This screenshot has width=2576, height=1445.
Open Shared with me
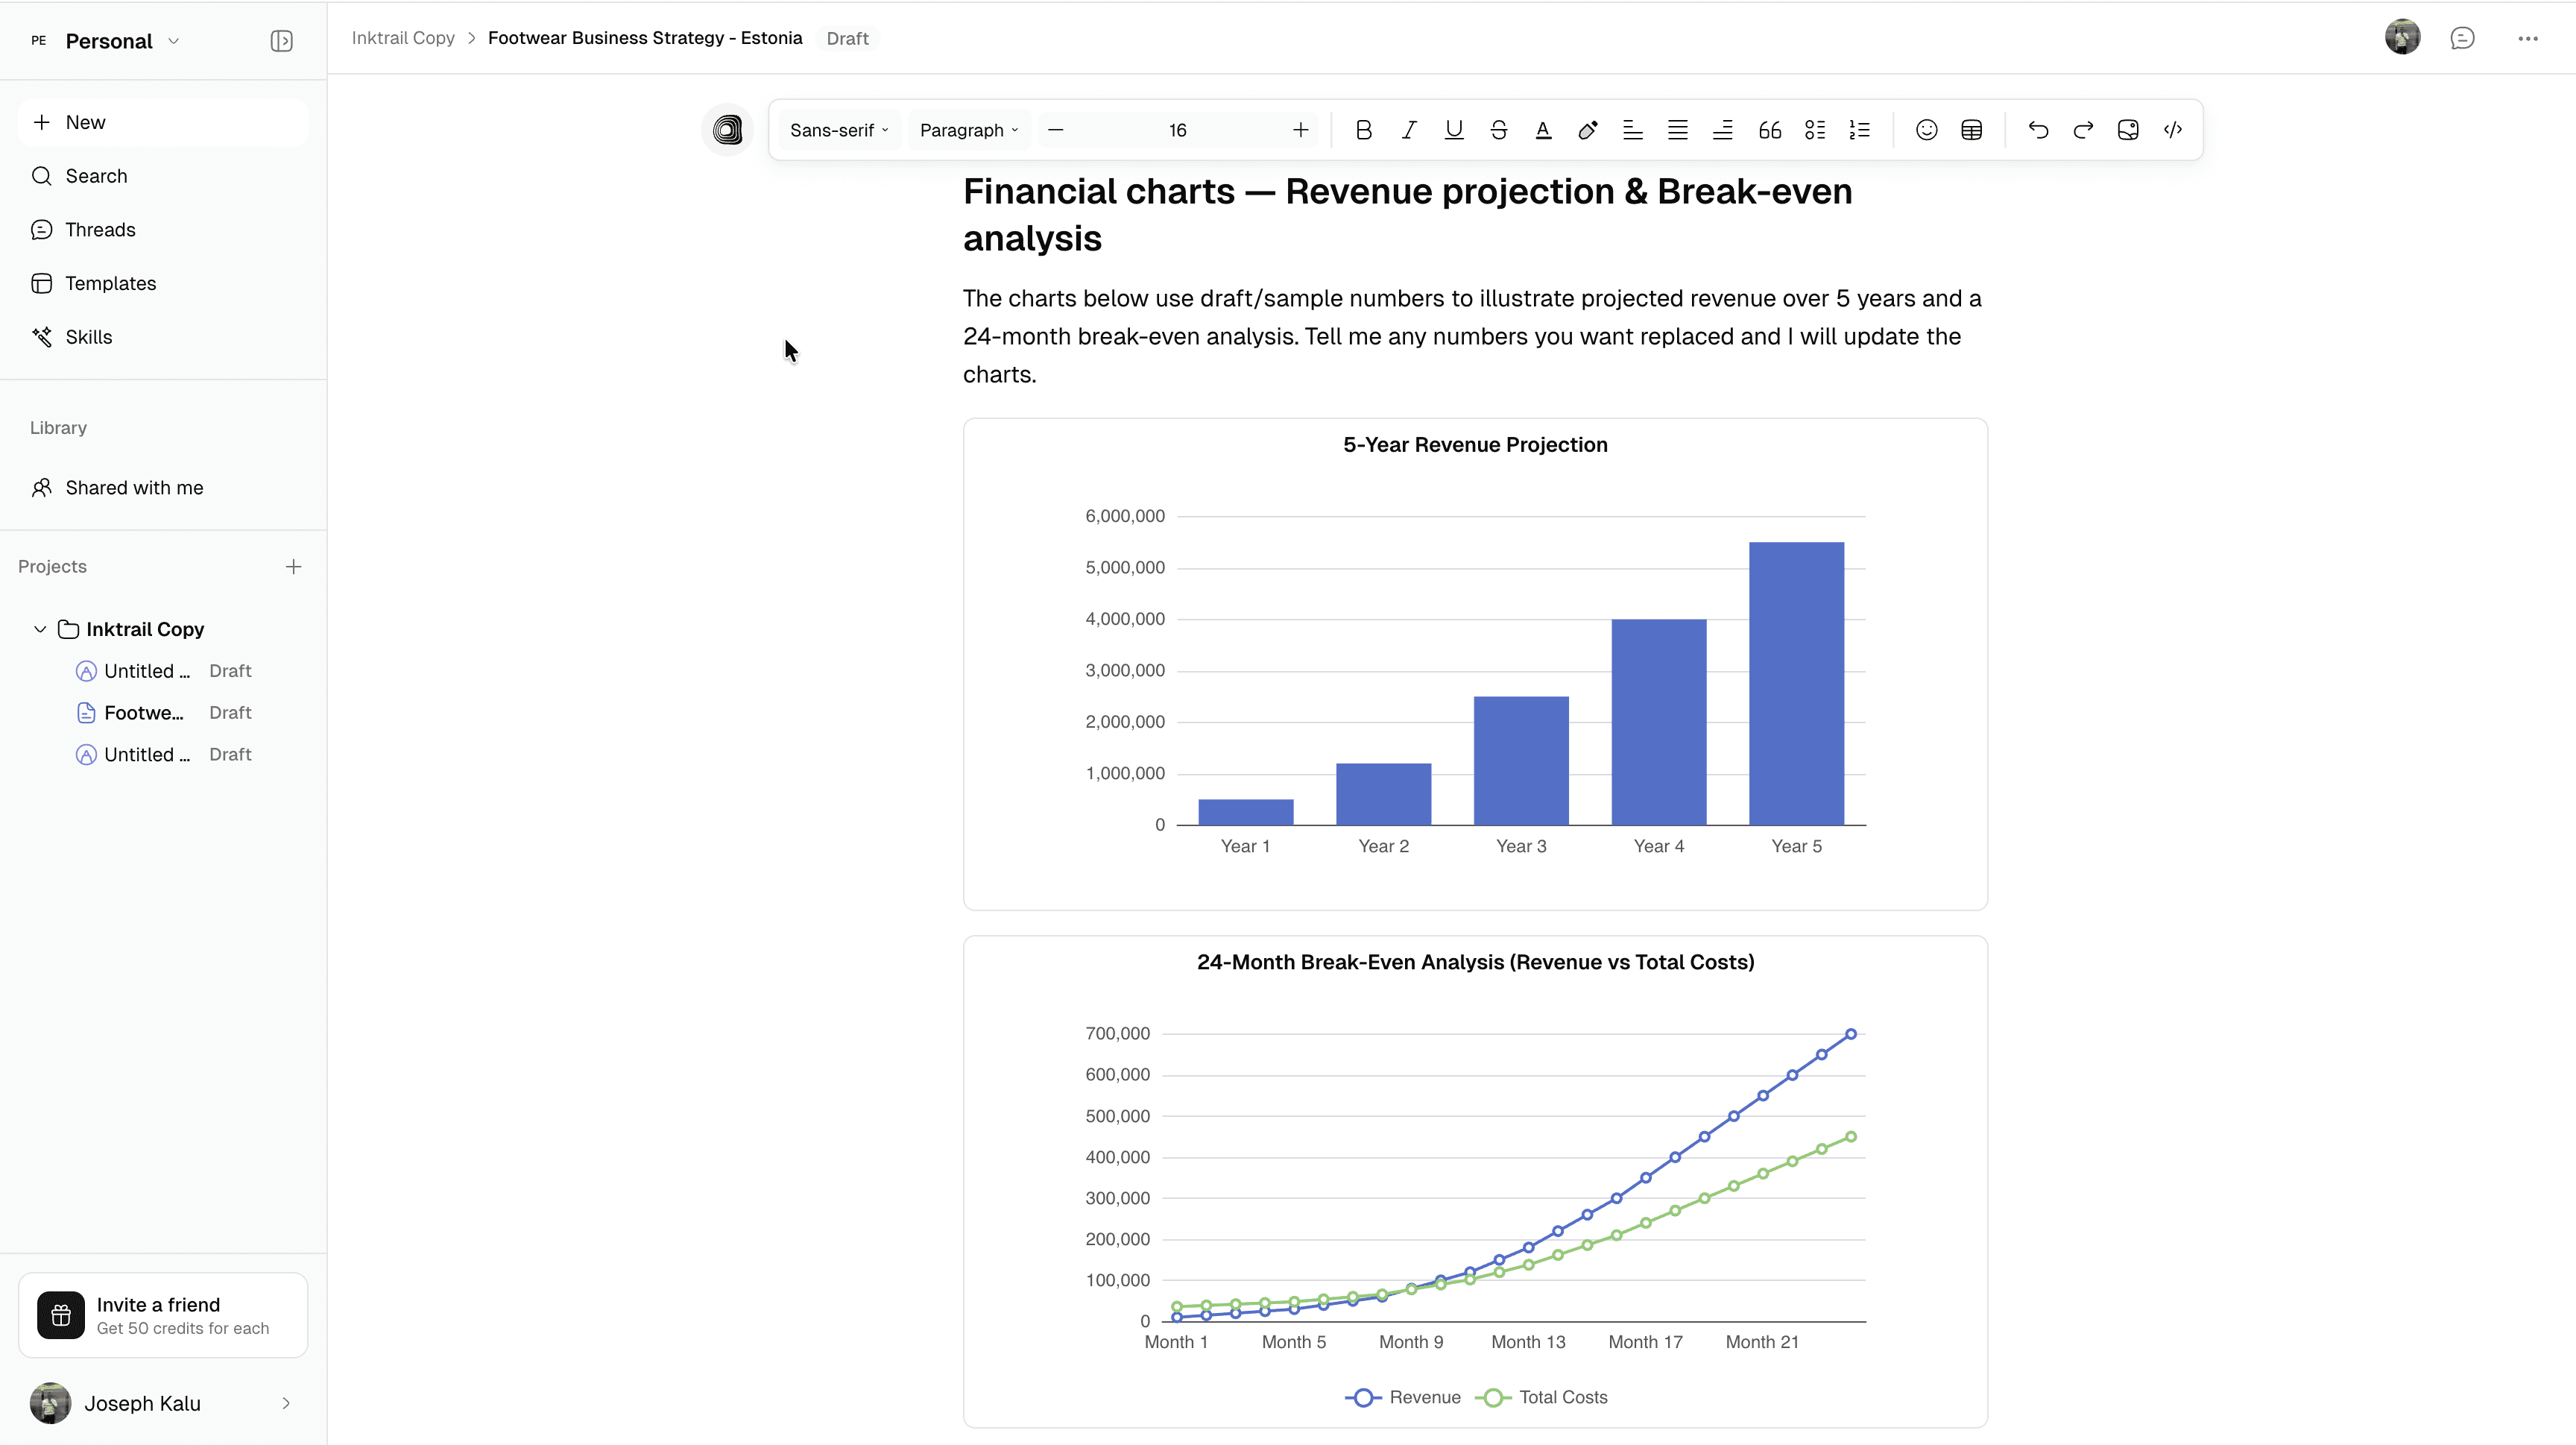click(x=133, y=487)
